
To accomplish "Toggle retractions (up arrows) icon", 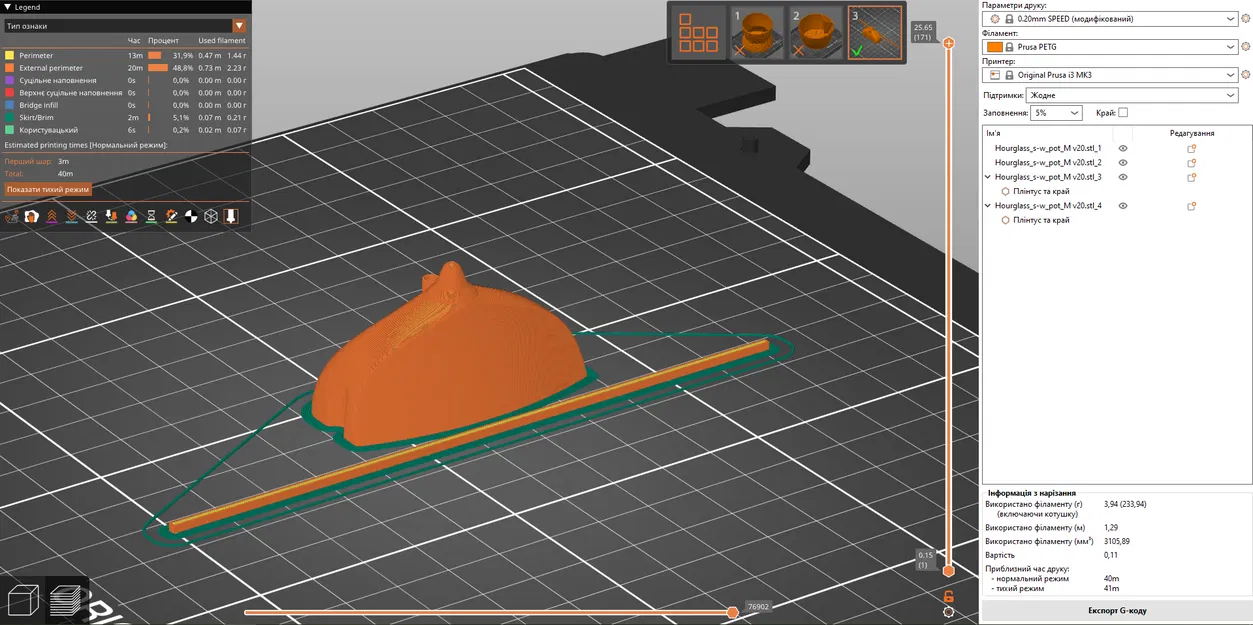I will (52, 216).
